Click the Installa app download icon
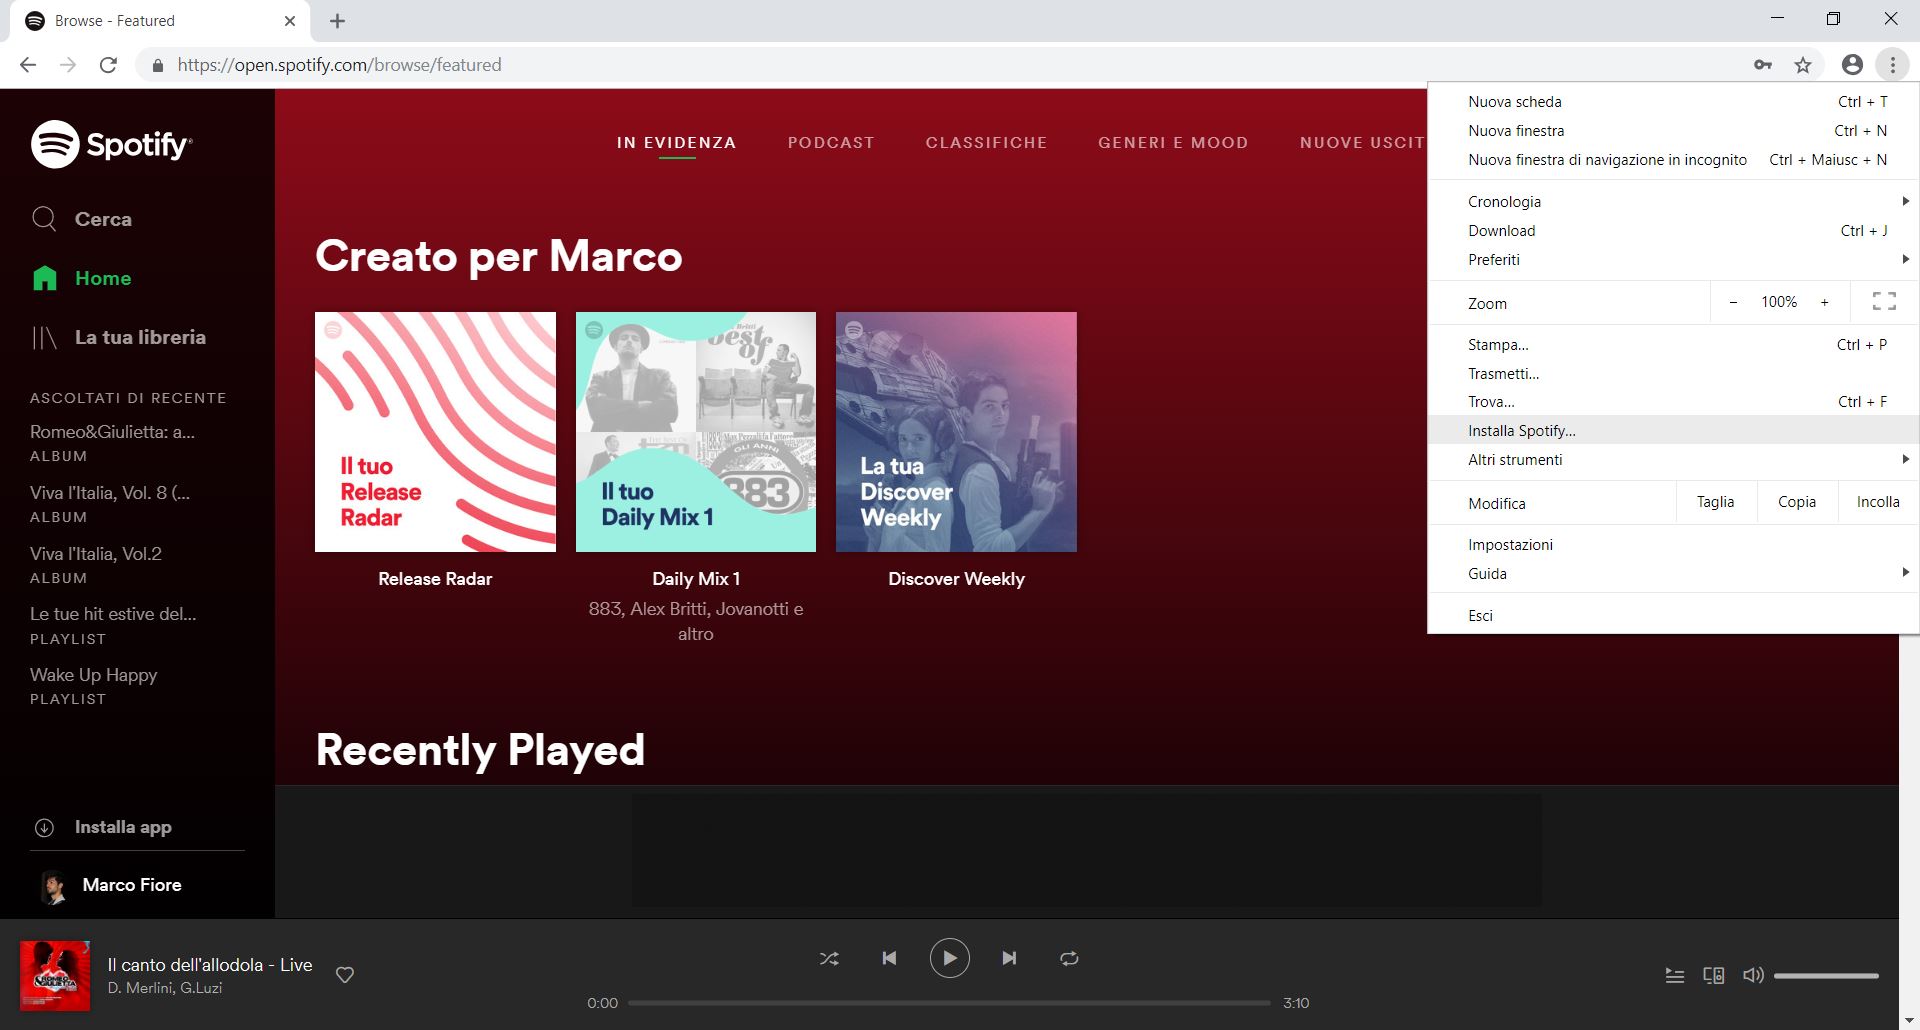This screenshot has width=1920, height=1030. (x=44, y=827)
